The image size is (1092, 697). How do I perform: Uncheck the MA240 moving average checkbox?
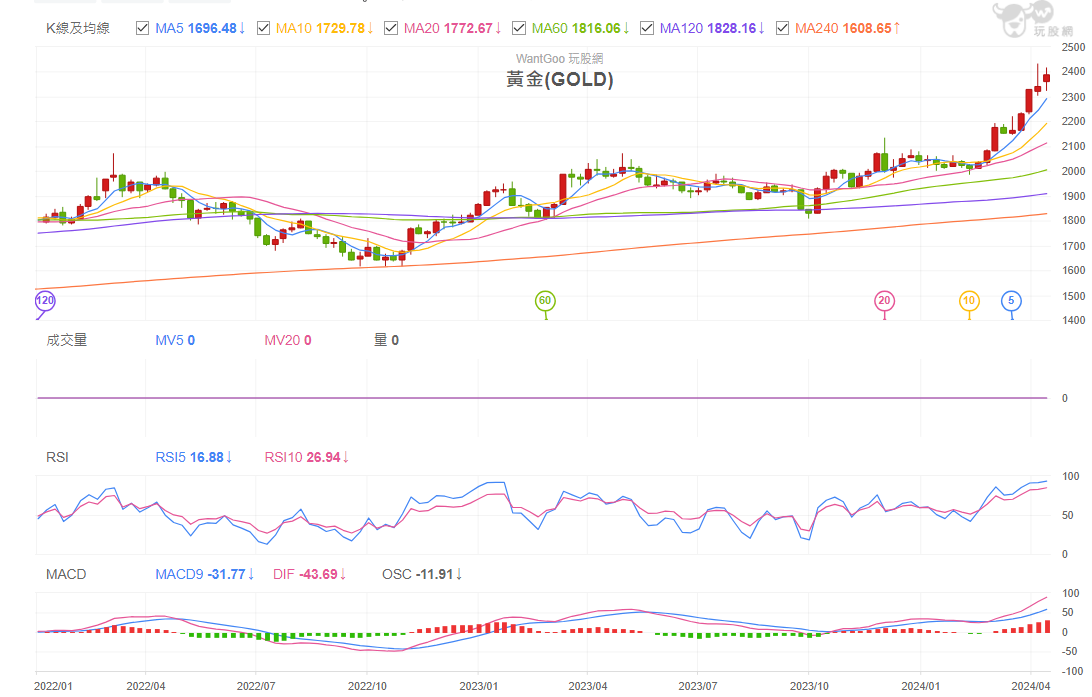point(782,29)
